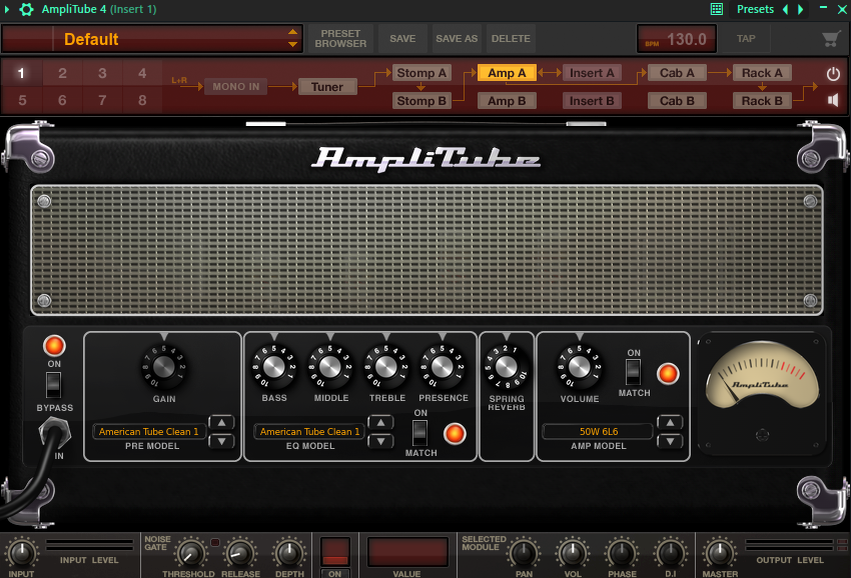Click the BPM value display
The height and width of the screenshot is (578, 851).
click(676, 38)
